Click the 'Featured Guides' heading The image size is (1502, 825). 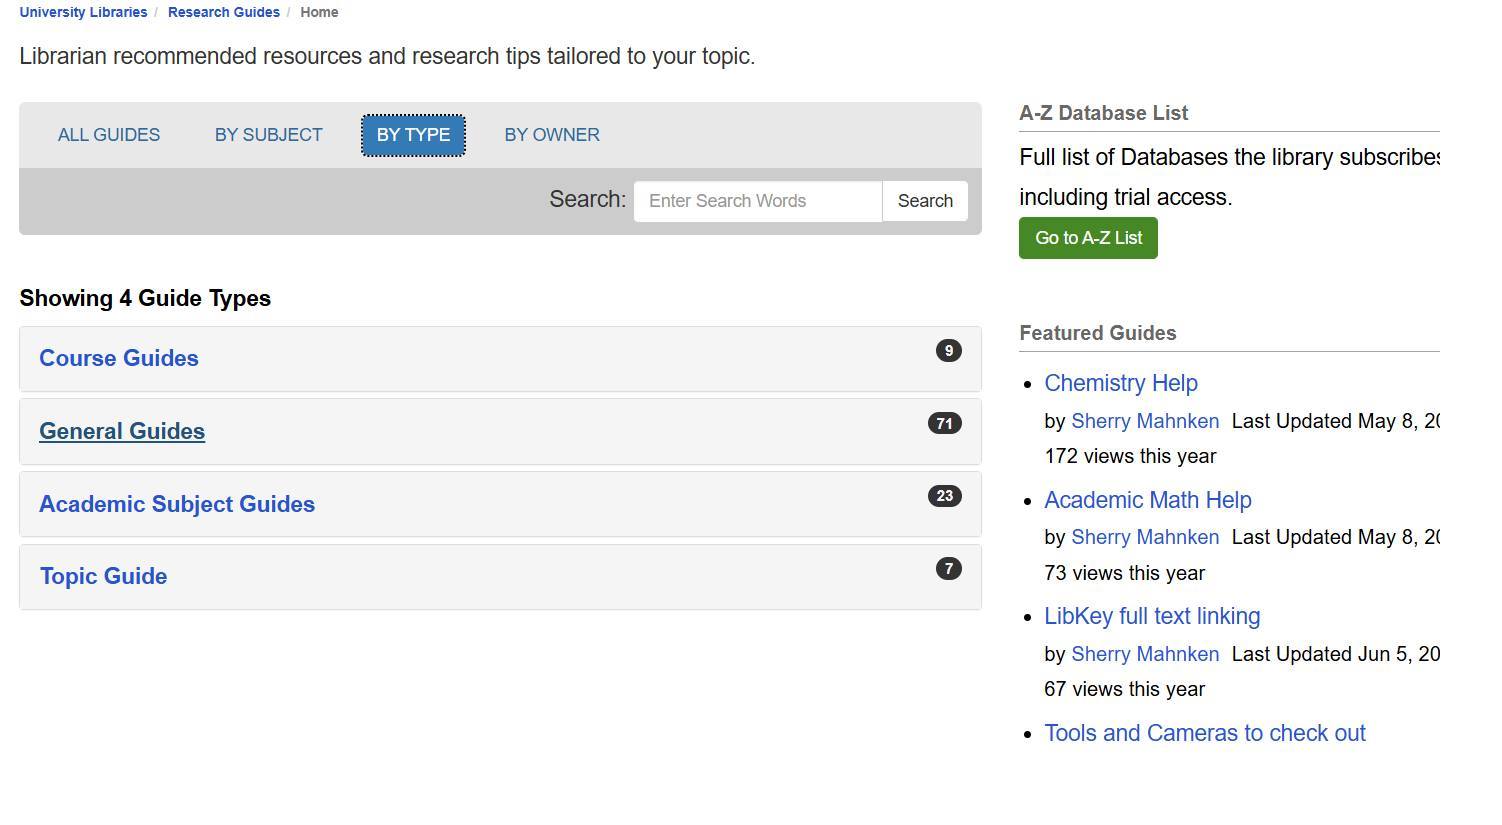[1097, 333]
